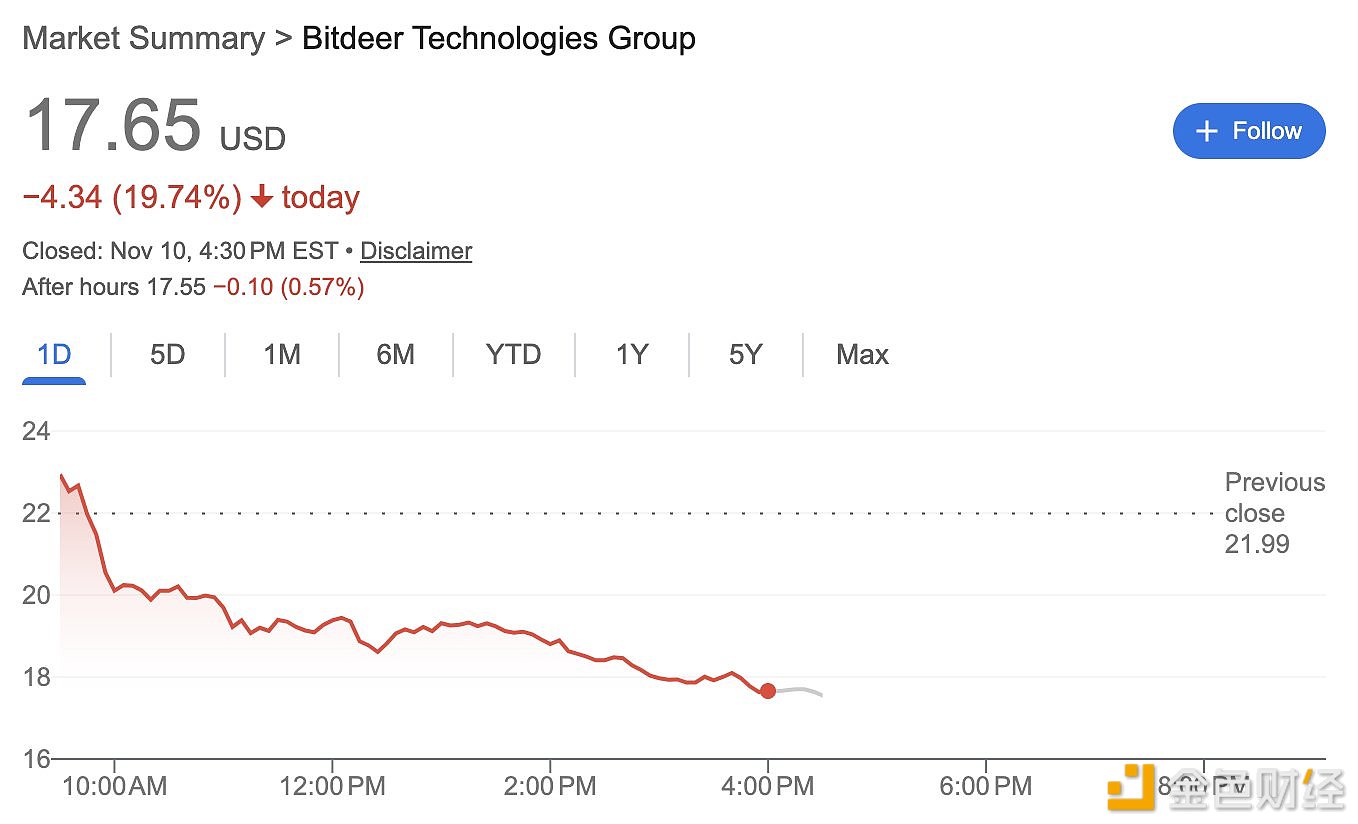Open the Disclaimer link

click(x=416, y=251)
